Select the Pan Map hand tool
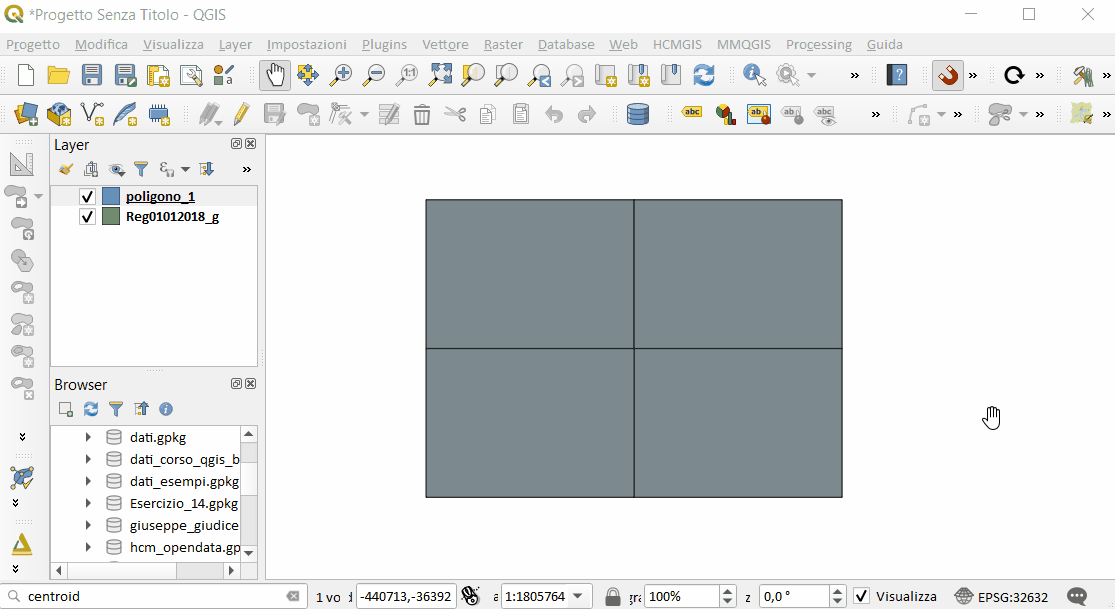The height and width of the screenshot is (609, 1115). click(x=275, y=75)
